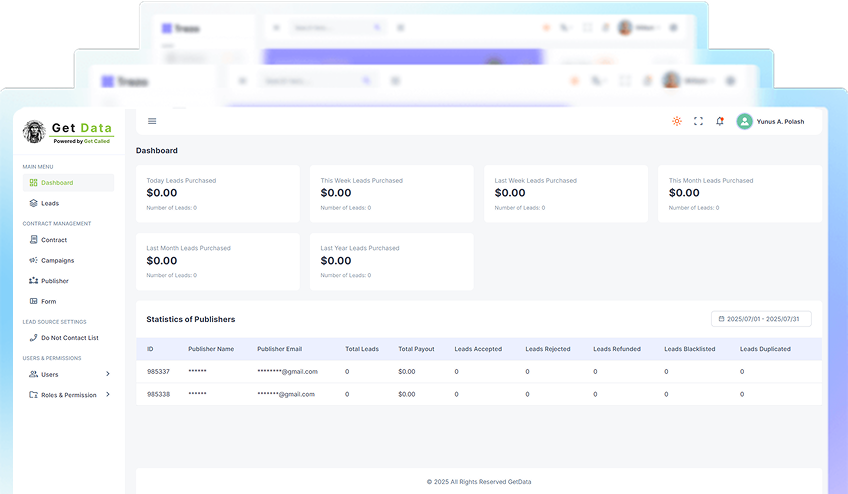Image resolution: width=848 pixels, height=494 pixels.
Task: Enter fullscreen with the expand icon
Action: [x=698, y=121]
